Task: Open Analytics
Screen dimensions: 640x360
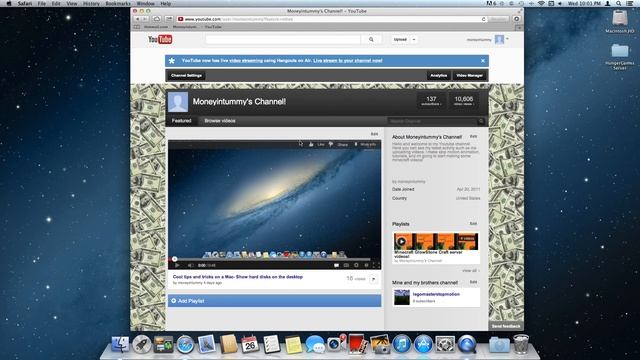Action: click(x=439, y=76)
